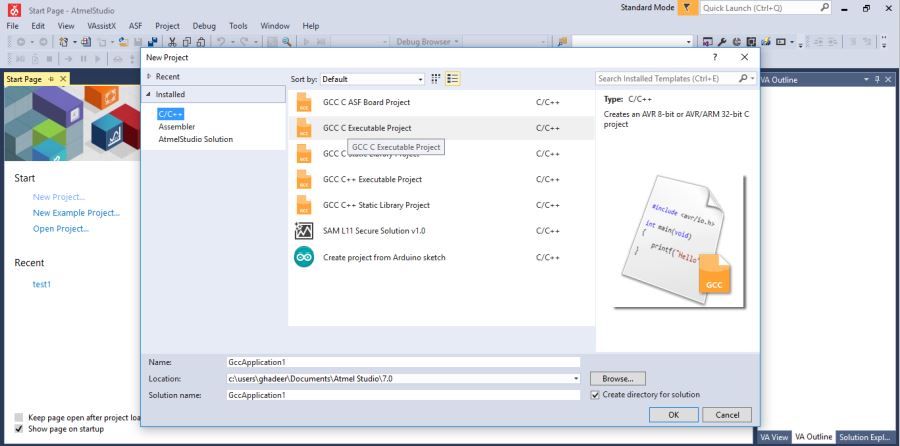This screenshot has width=900, height=446.
Task: Click the Solution name input field
Action: click(404, 395)
